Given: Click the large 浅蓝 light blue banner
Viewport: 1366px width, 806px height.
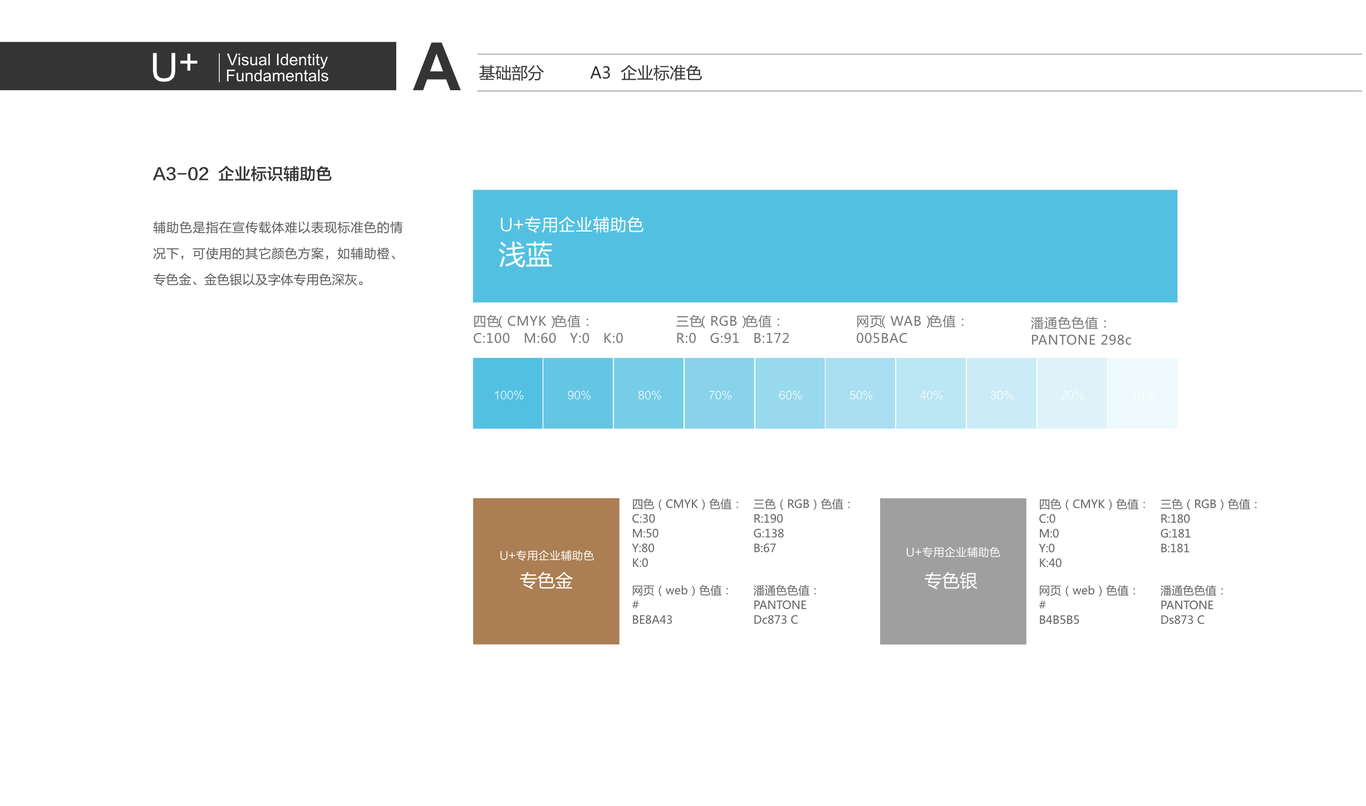Looking at the screenshot, I should coord(825,246).
